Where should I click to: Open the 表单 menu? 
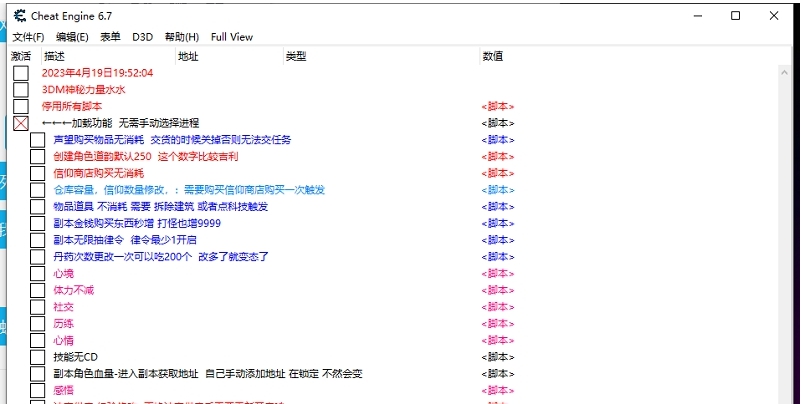click(x=110, y=37)
